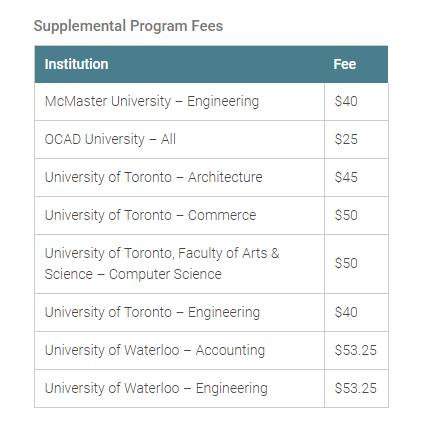Click the word Engineering in McMaster row

(x=223, y=102)
